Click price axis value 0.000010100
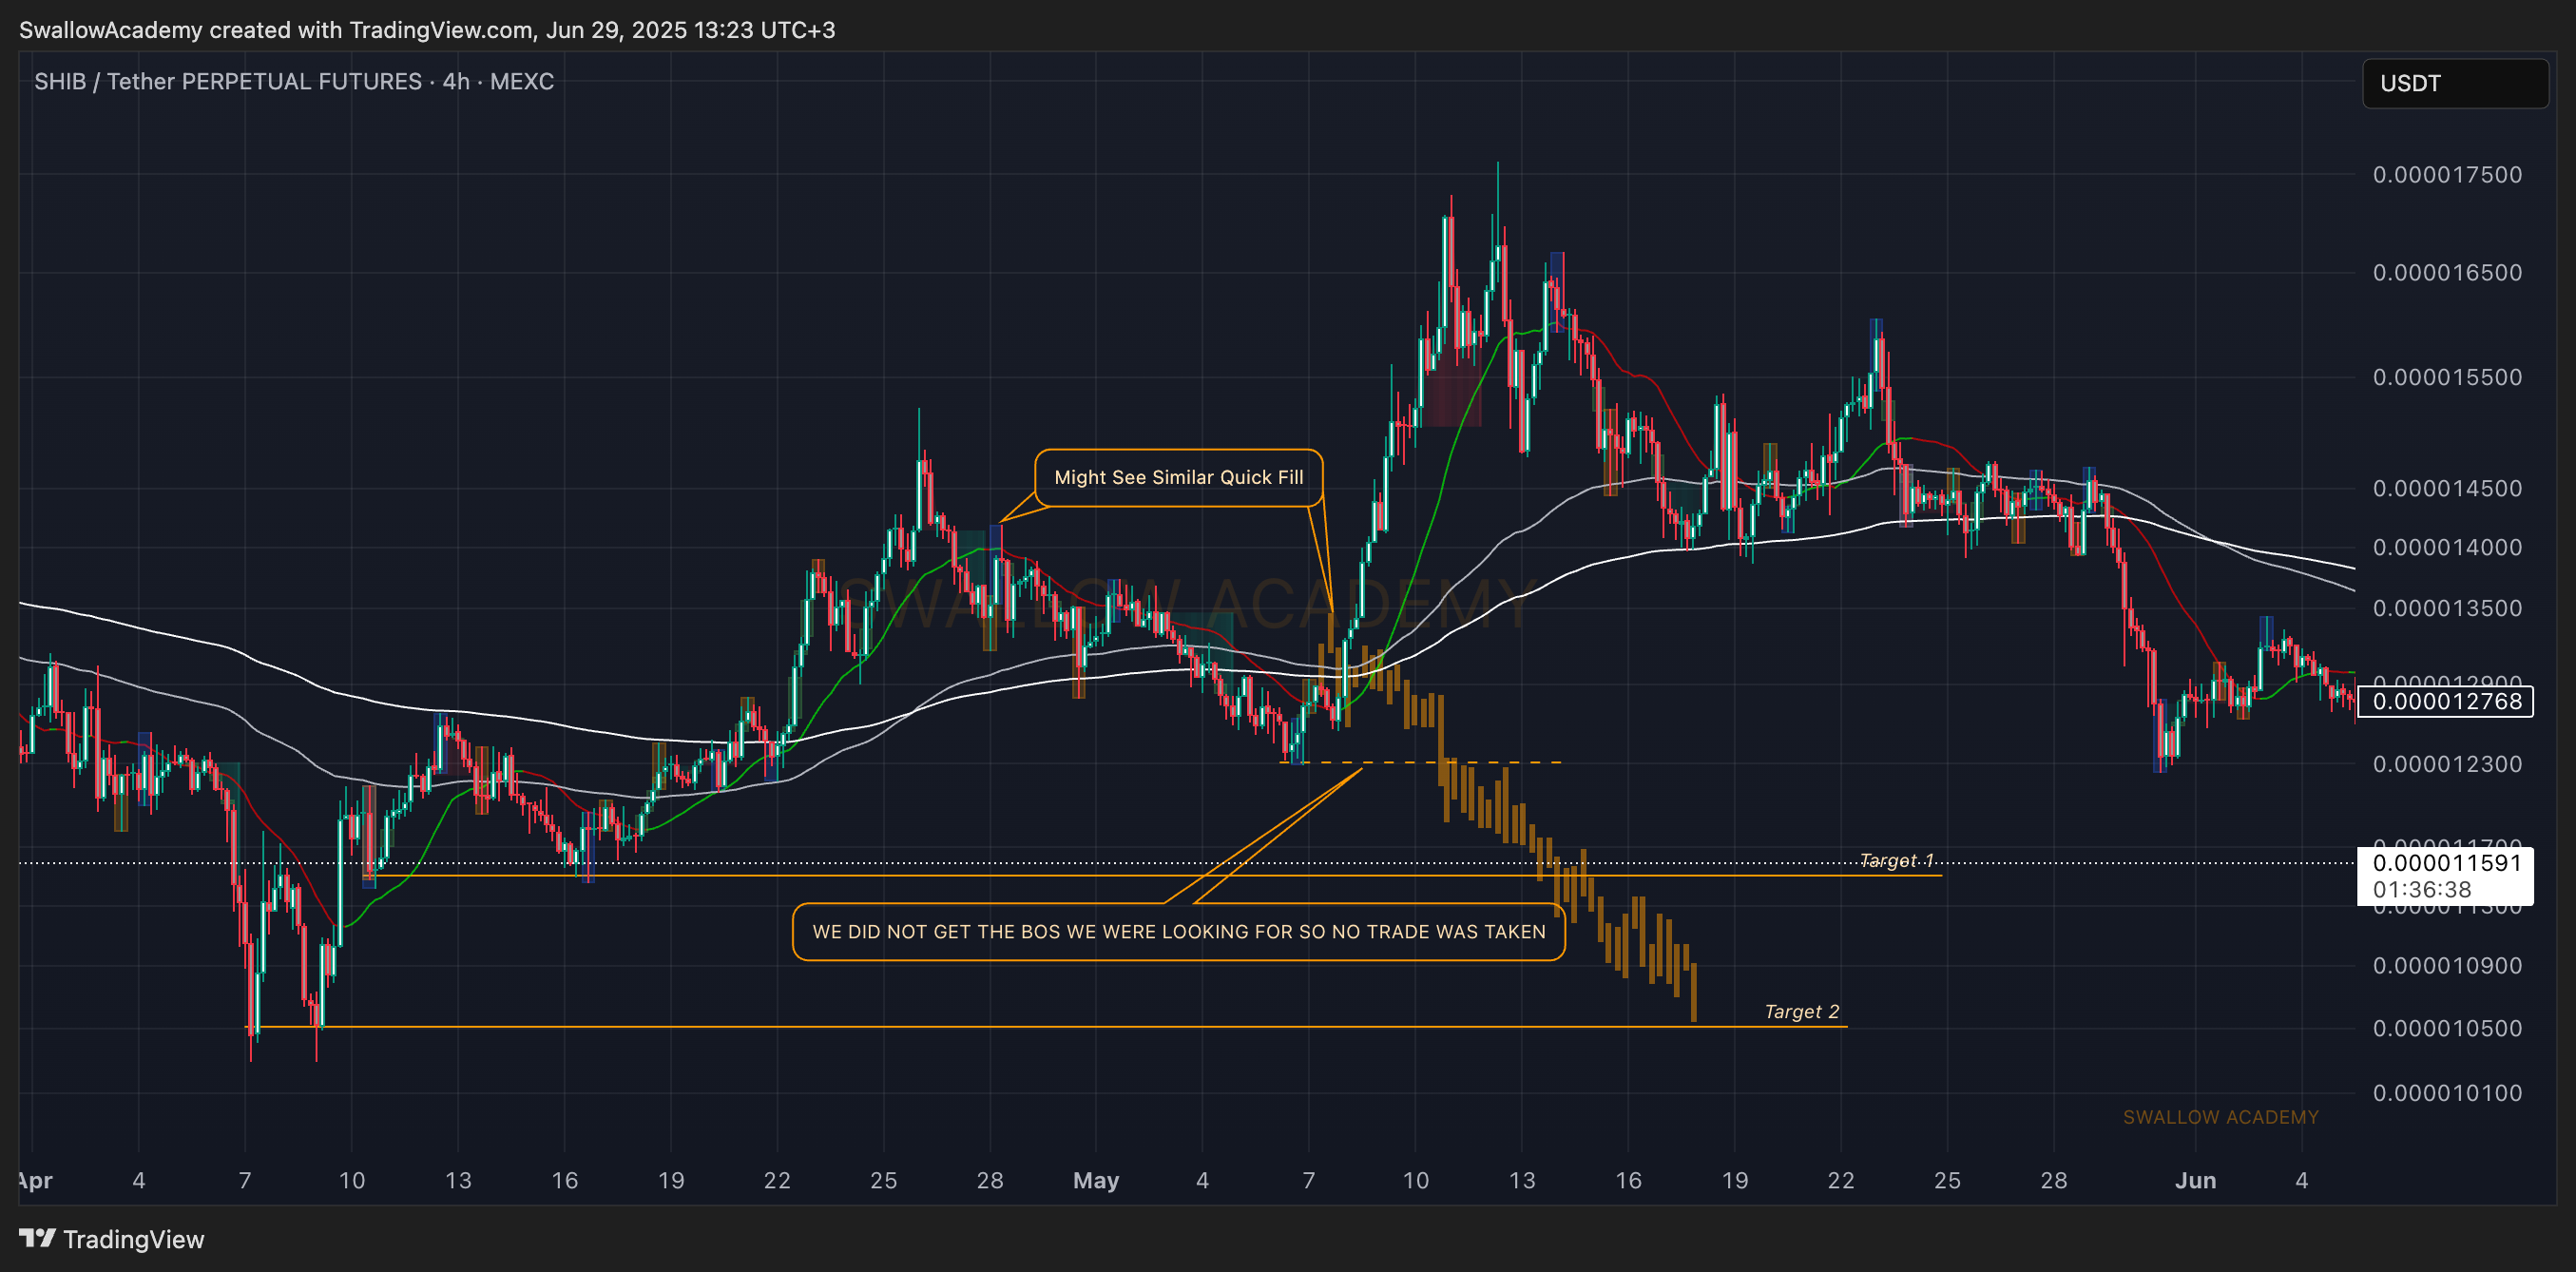Image resolution: width=2576 pixels, height=1272 pixels. pos(2447,1093)
